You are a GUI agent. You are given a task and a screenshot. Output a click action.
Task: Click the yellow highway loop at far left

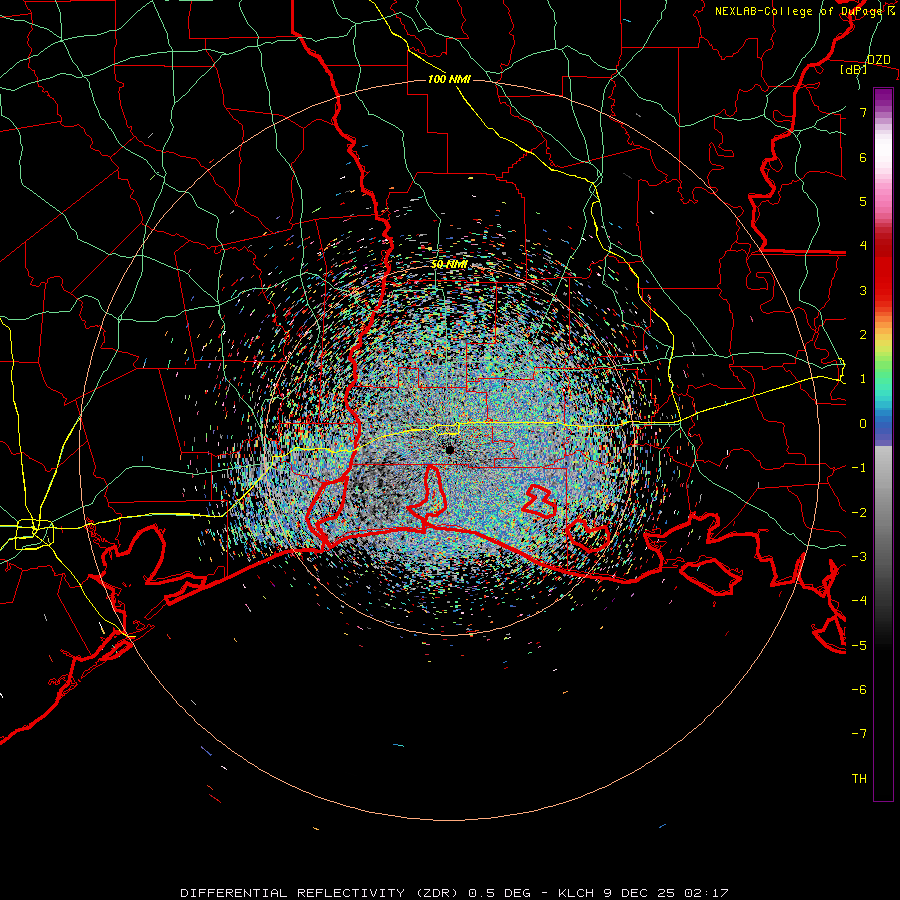pos(34,534)
